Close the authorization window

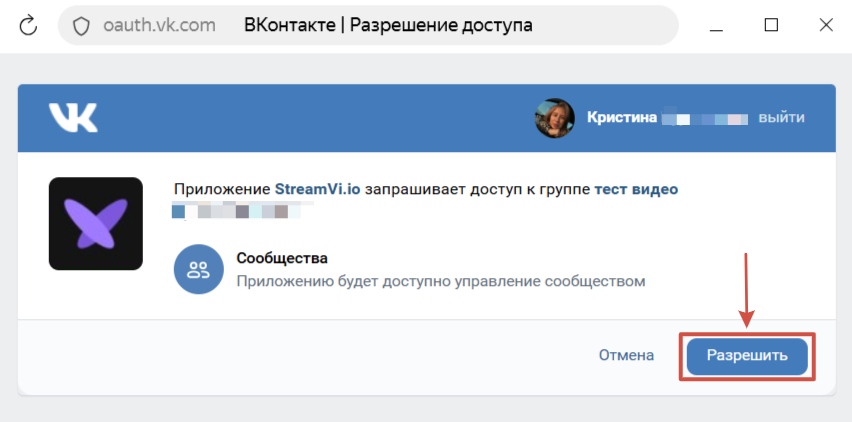[826, 25]
